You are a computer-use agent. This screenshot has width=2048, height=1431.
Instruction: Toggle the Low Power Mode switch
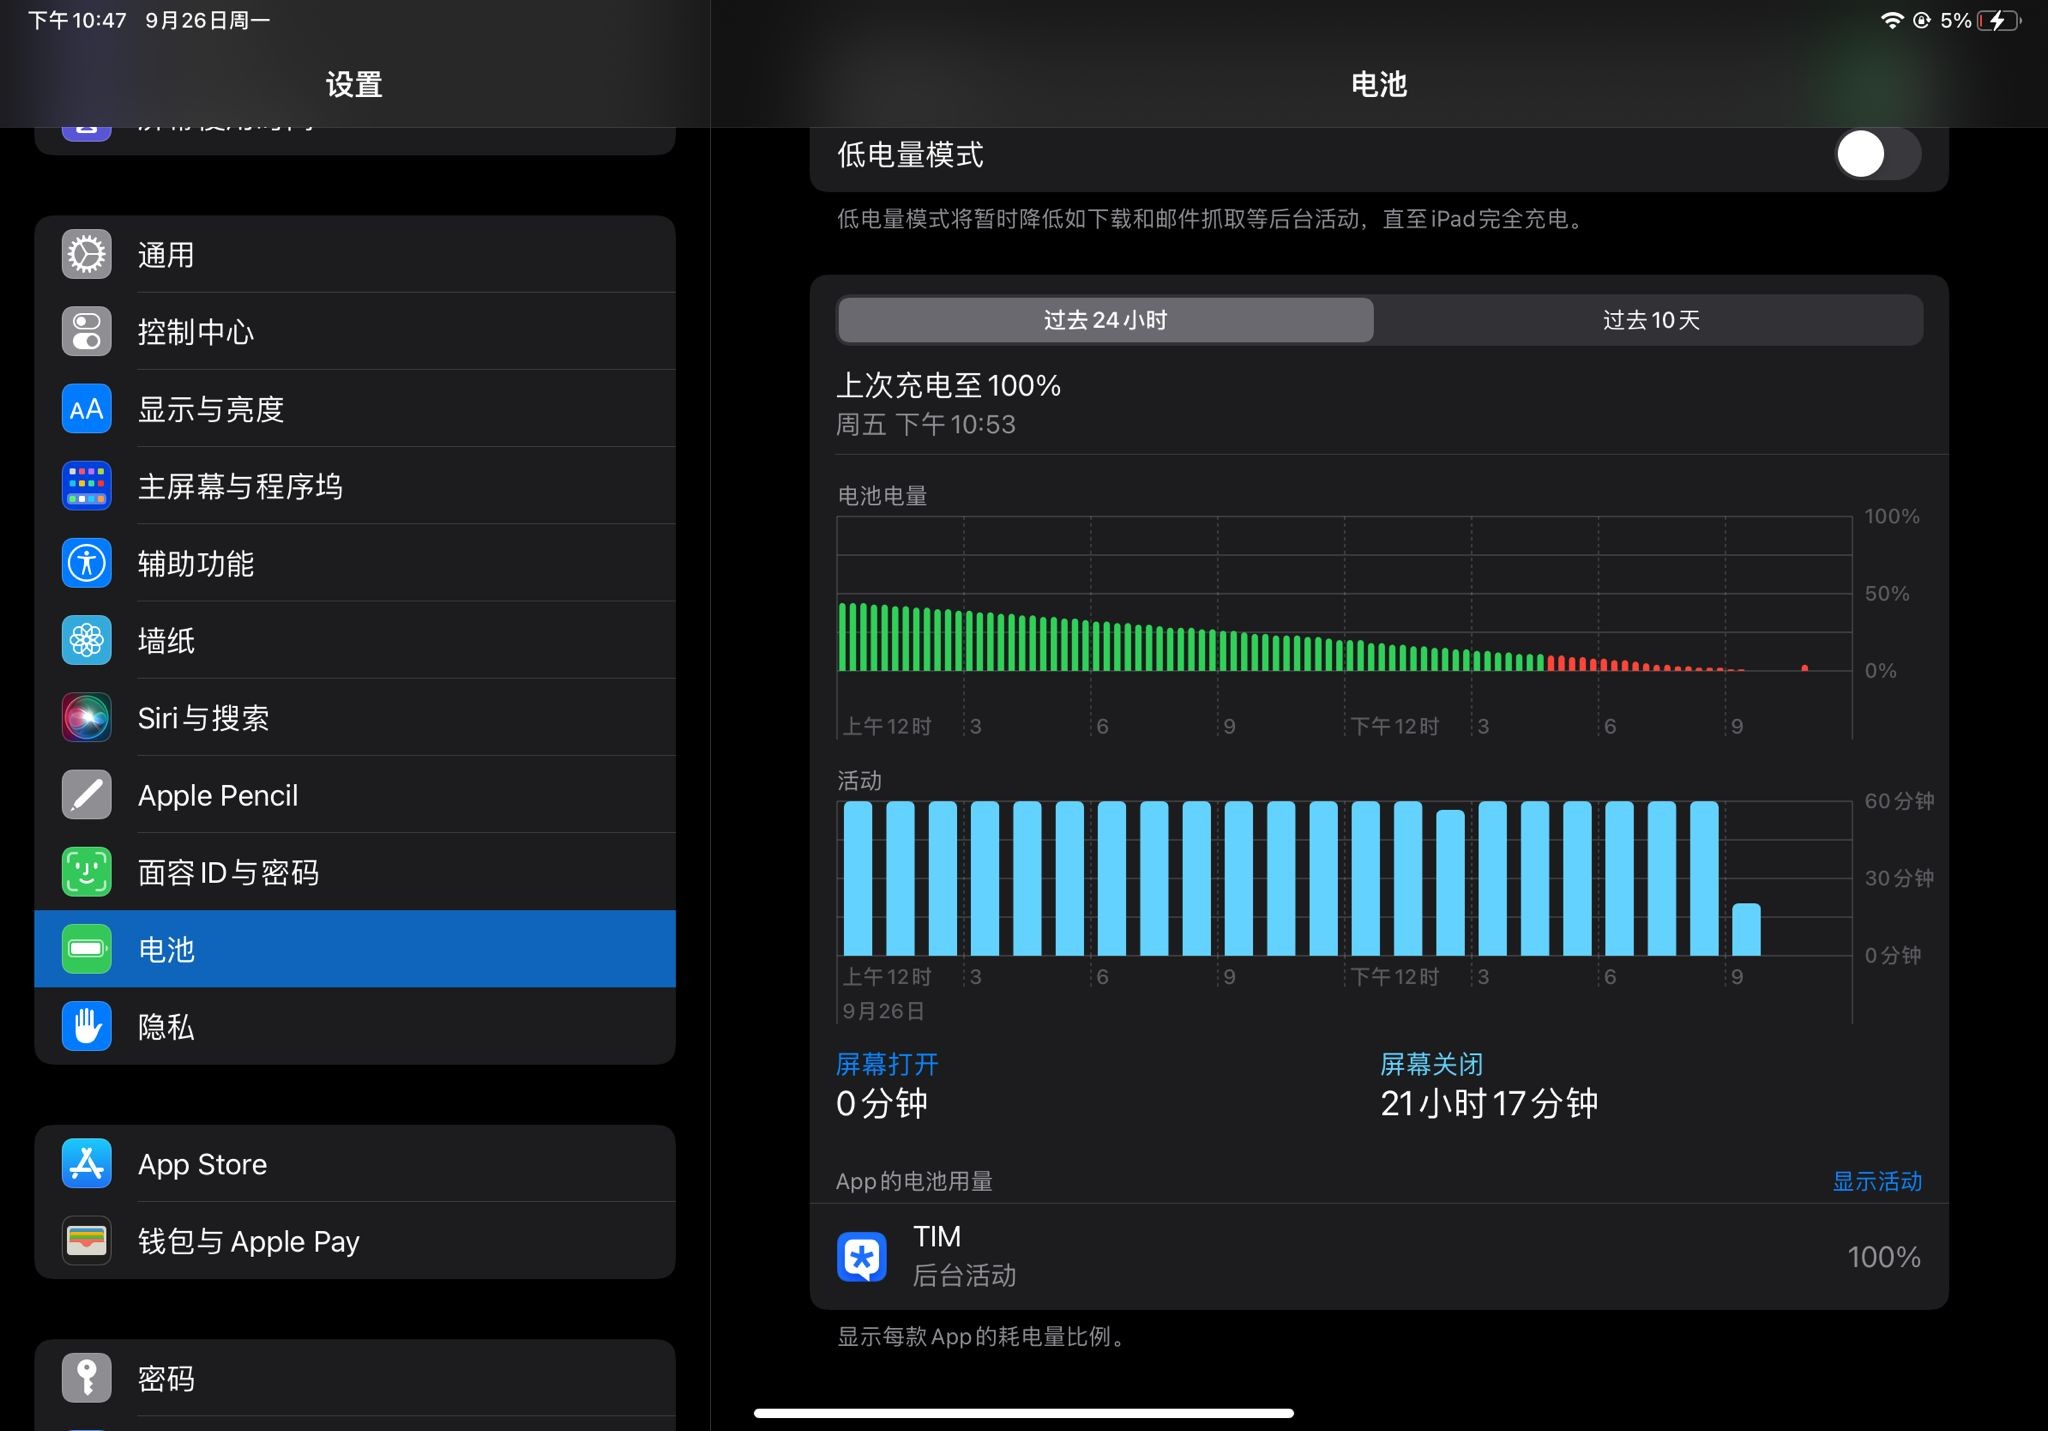1877,155
